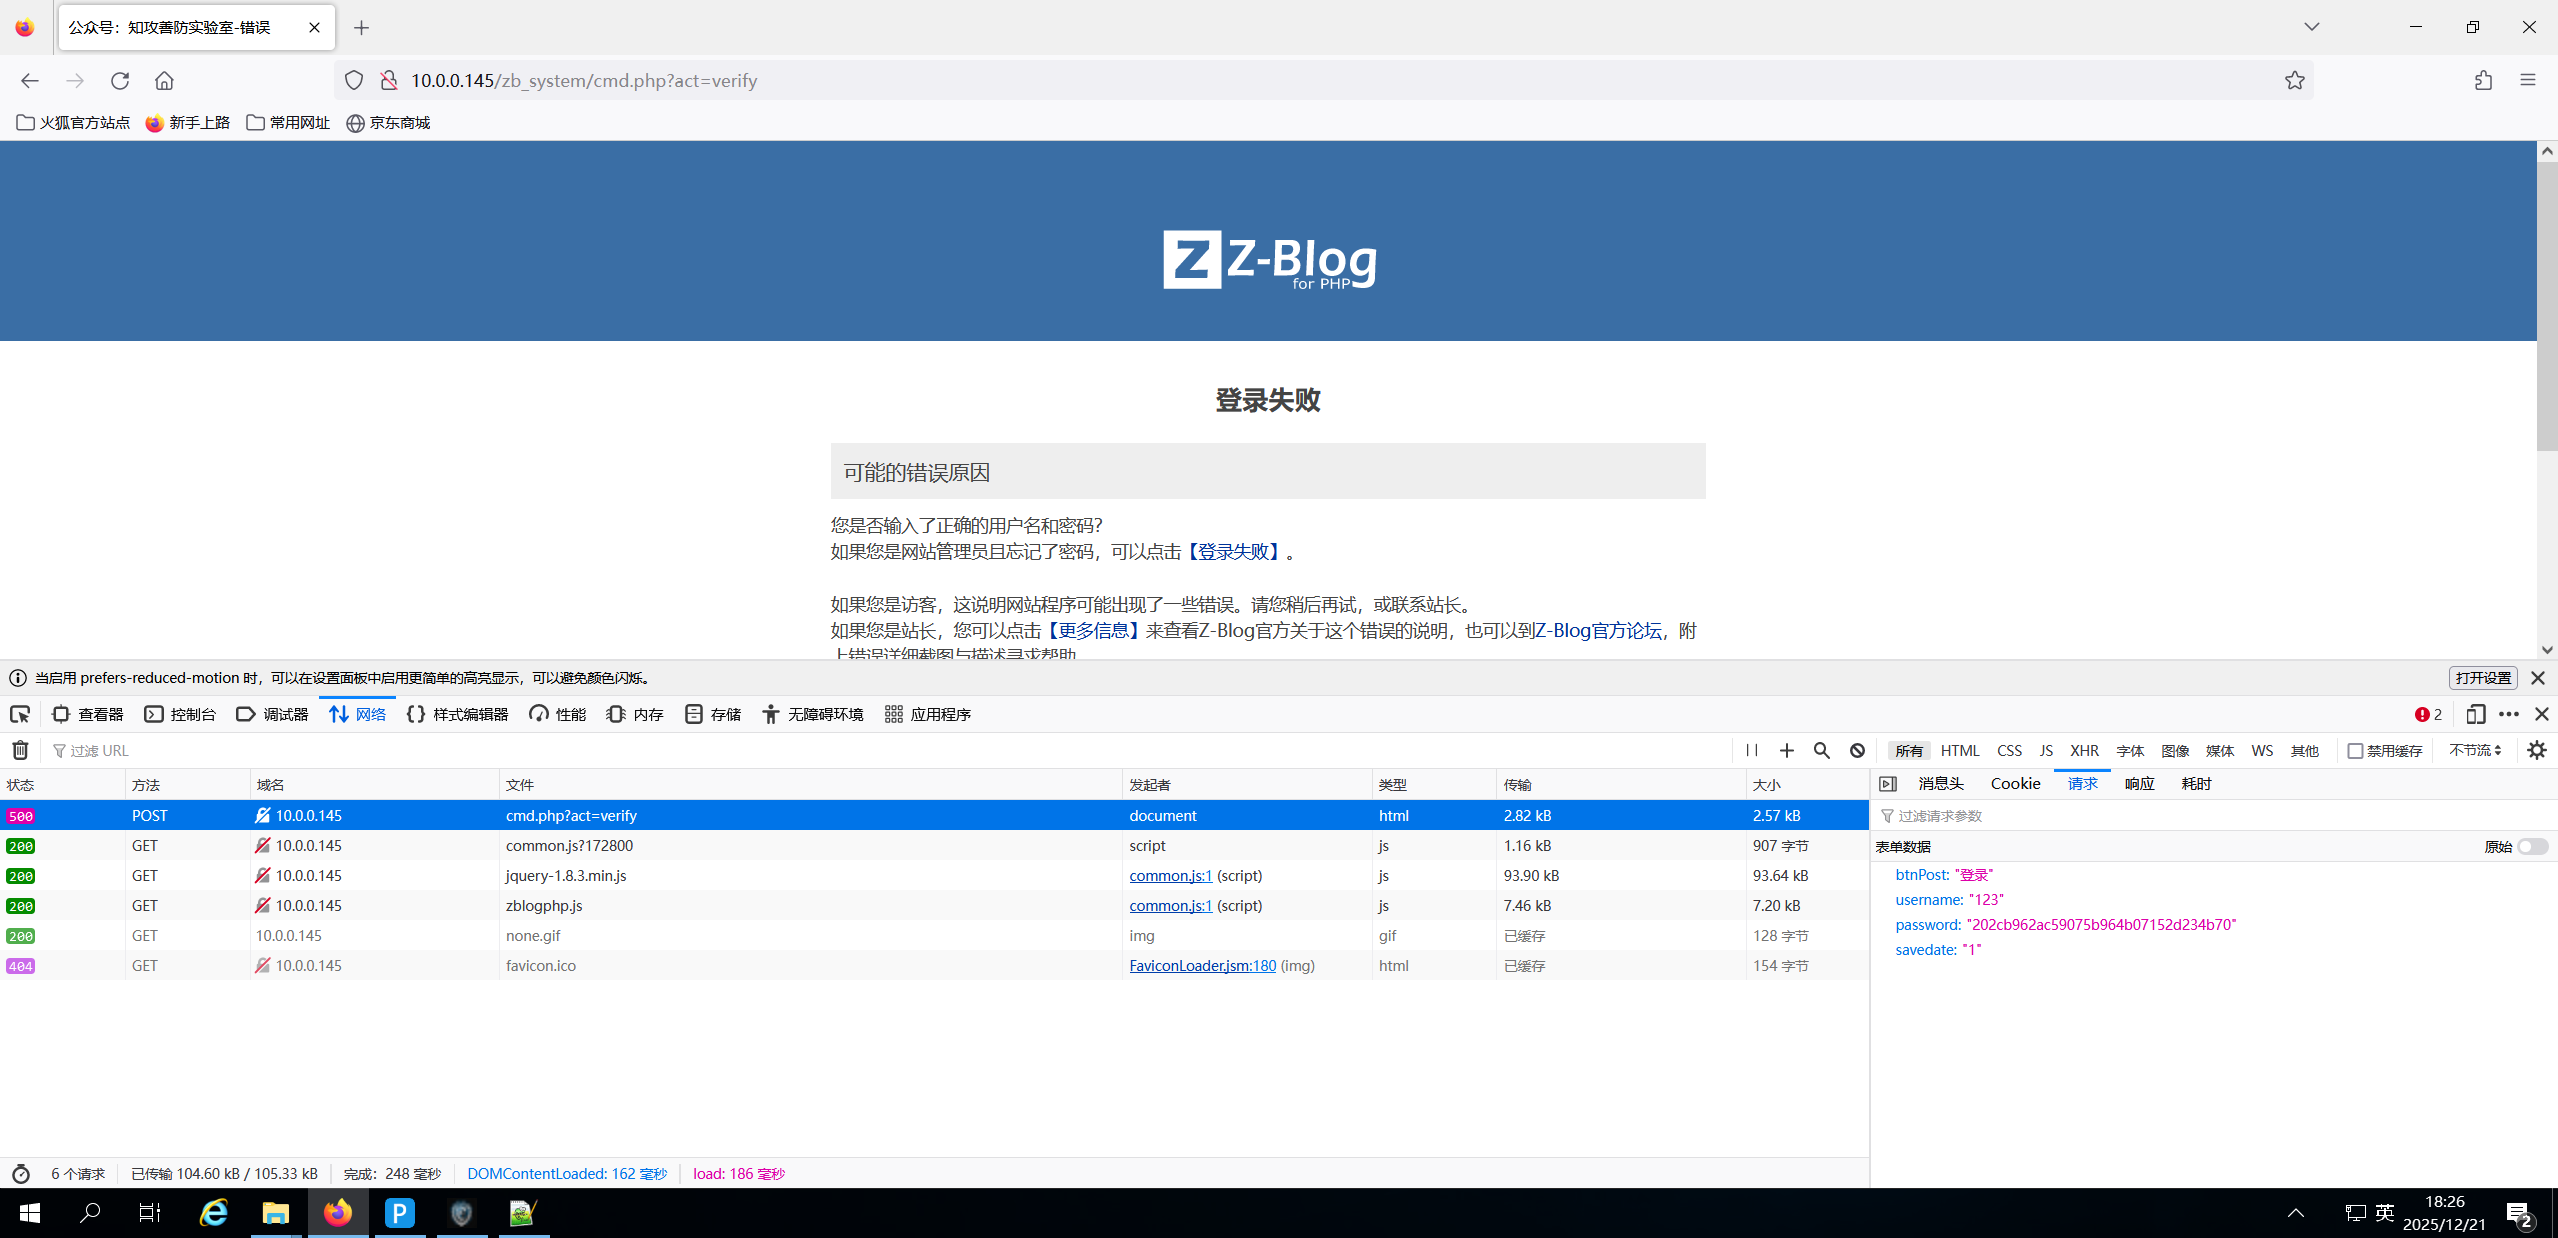Toggle the WS request filter
The image size is (2558, 1238).
[2262, 751]
